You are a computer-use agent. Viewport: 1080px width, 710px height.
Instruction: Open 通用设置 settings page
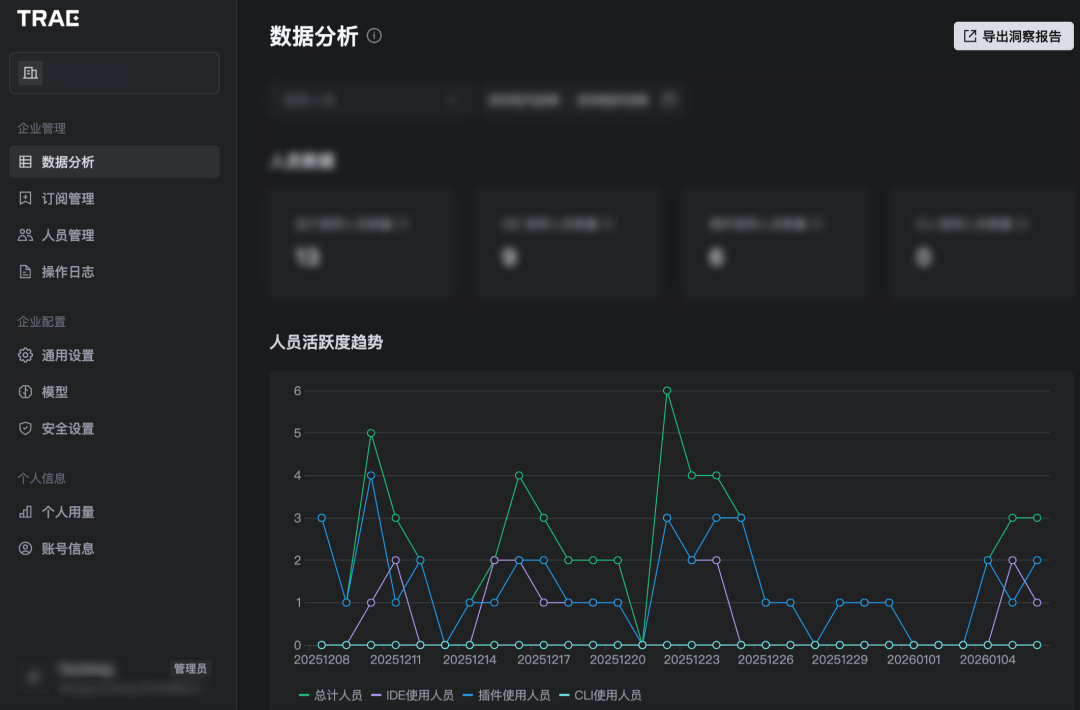[x=114, y=355]
